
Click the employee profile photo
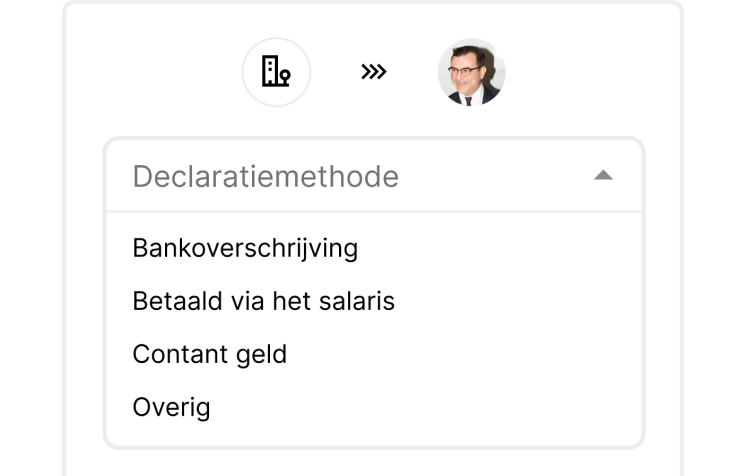coord(471,72)
